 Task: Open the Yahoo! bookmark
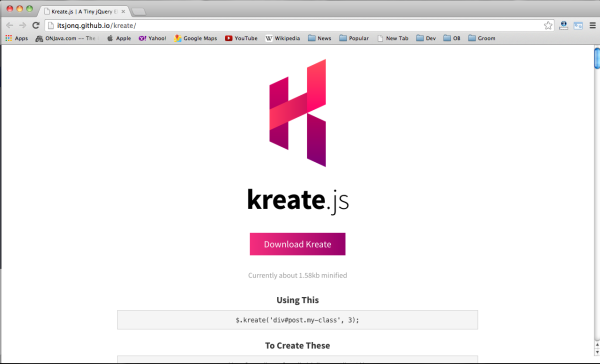coord(152,38)
